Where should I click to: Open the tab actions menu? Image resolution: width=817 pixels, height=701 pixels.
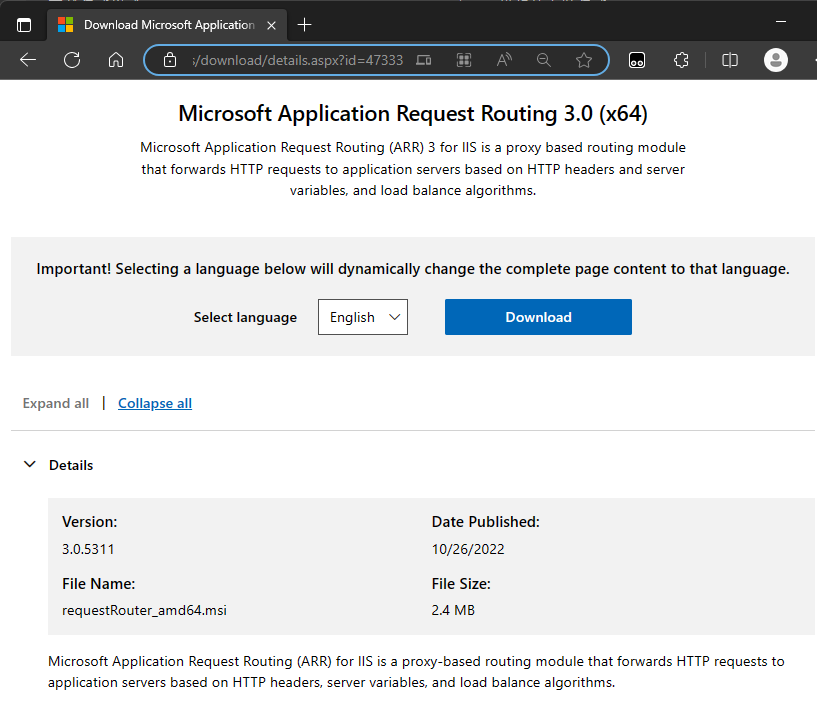pyautogui.click(x=24, y=25)
